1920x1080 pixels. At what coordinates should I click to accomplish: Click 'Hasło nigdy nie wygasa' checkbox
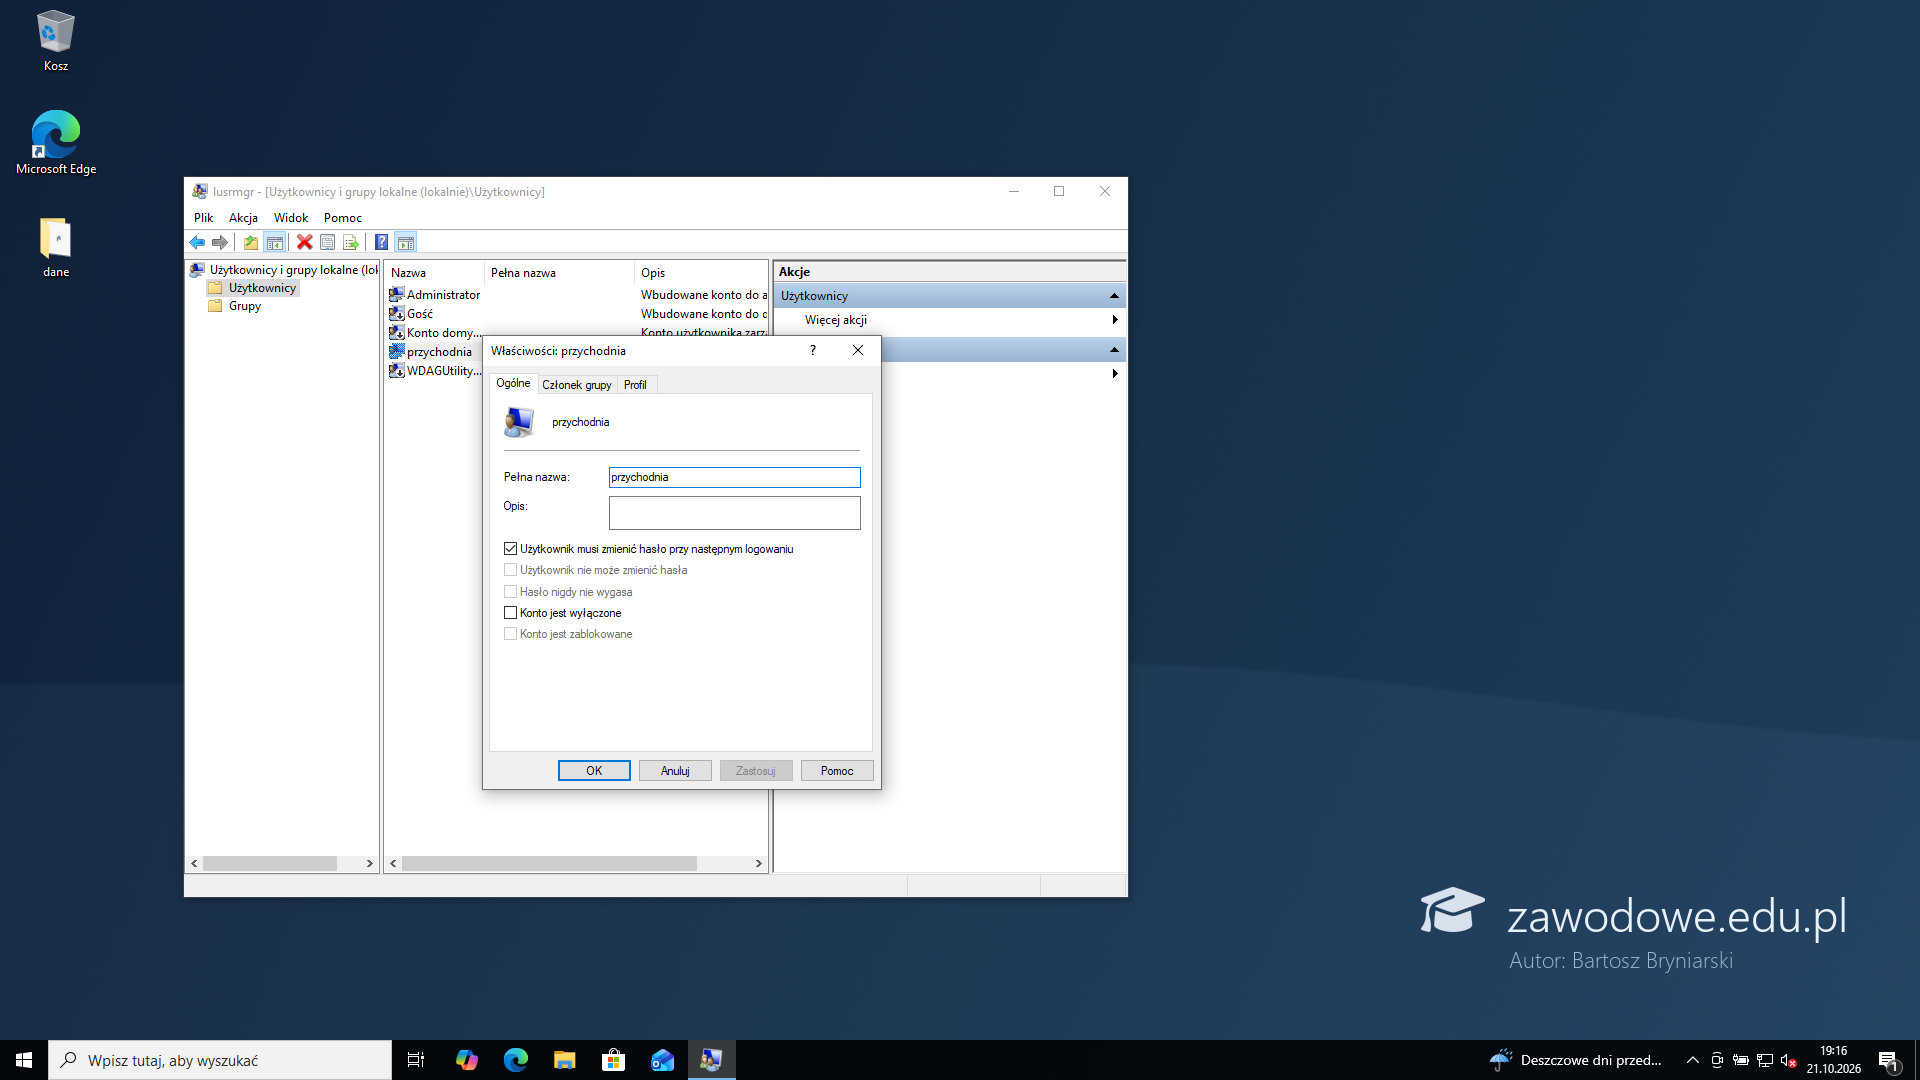(x=511, y=591)
